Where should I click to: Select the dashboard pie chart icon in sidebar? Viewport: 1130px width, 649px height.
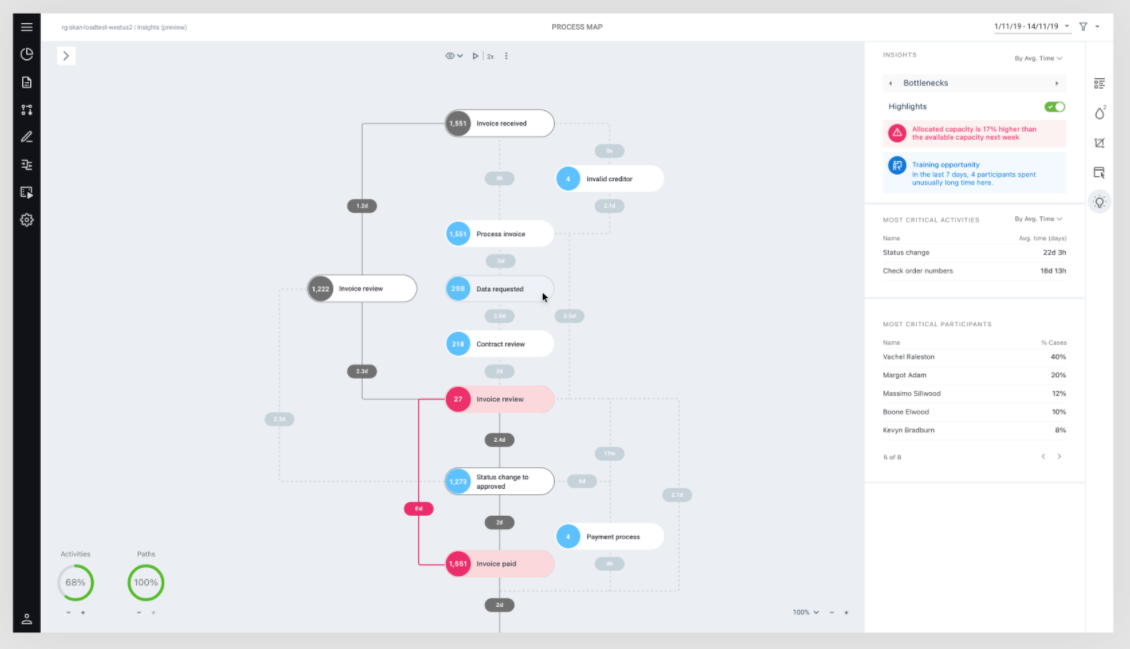point(26,54)
